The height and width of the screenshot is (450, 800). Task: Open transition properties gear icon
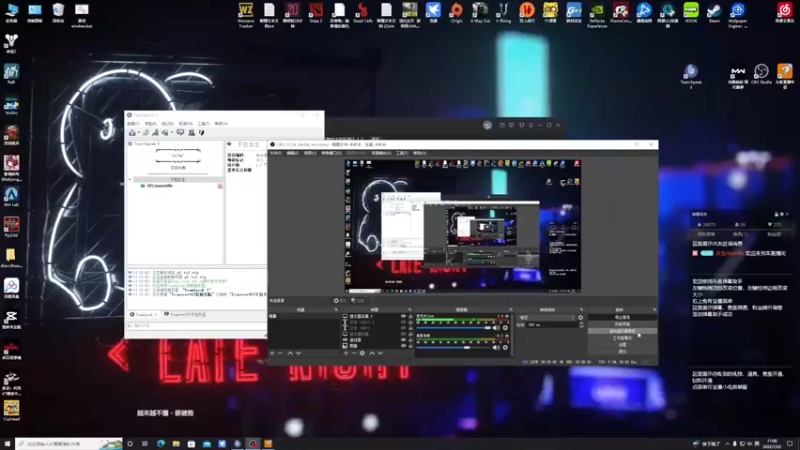[580, 317]
